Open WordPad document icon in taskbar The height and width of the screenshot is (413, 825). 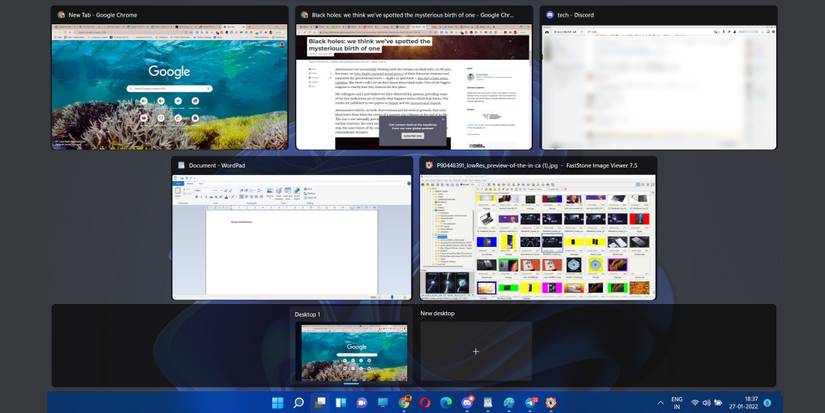(x=488, y=403)
